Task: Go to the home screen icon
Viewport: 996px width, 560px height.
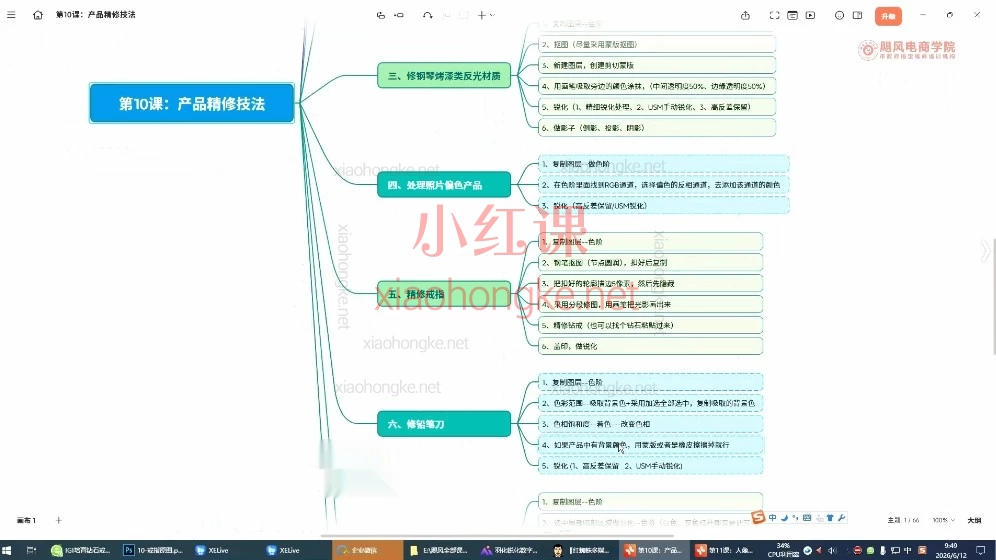Action: (37, 15)
